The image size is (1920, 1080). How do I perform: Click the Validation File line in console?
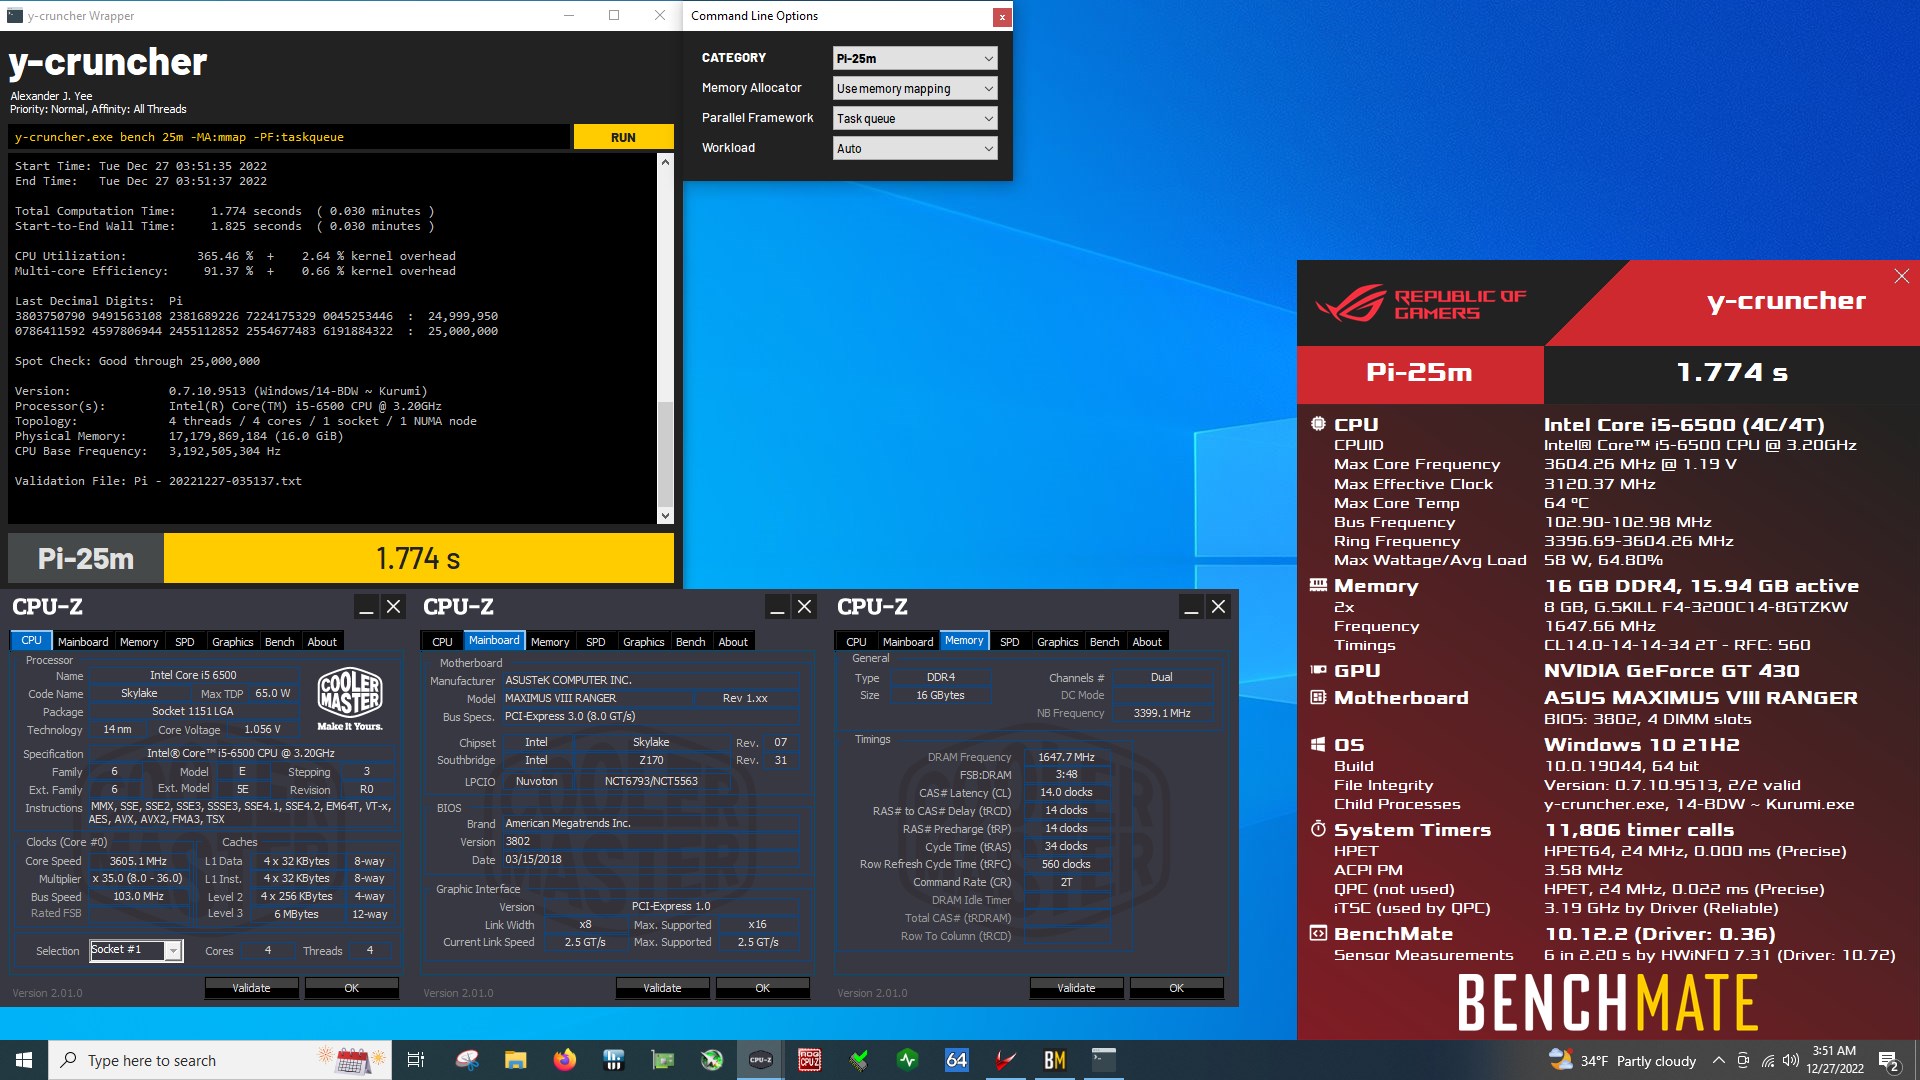[158, 481]
